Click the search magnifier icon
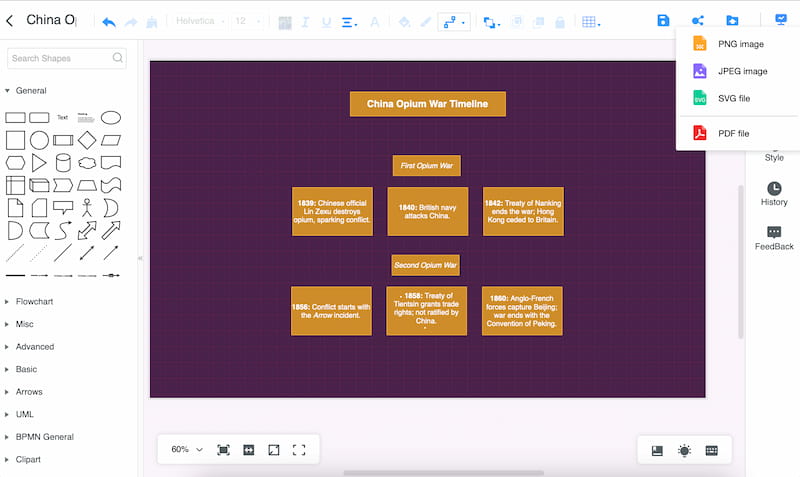Viewport: 800px width, 477px height. [x=118, y=58]
